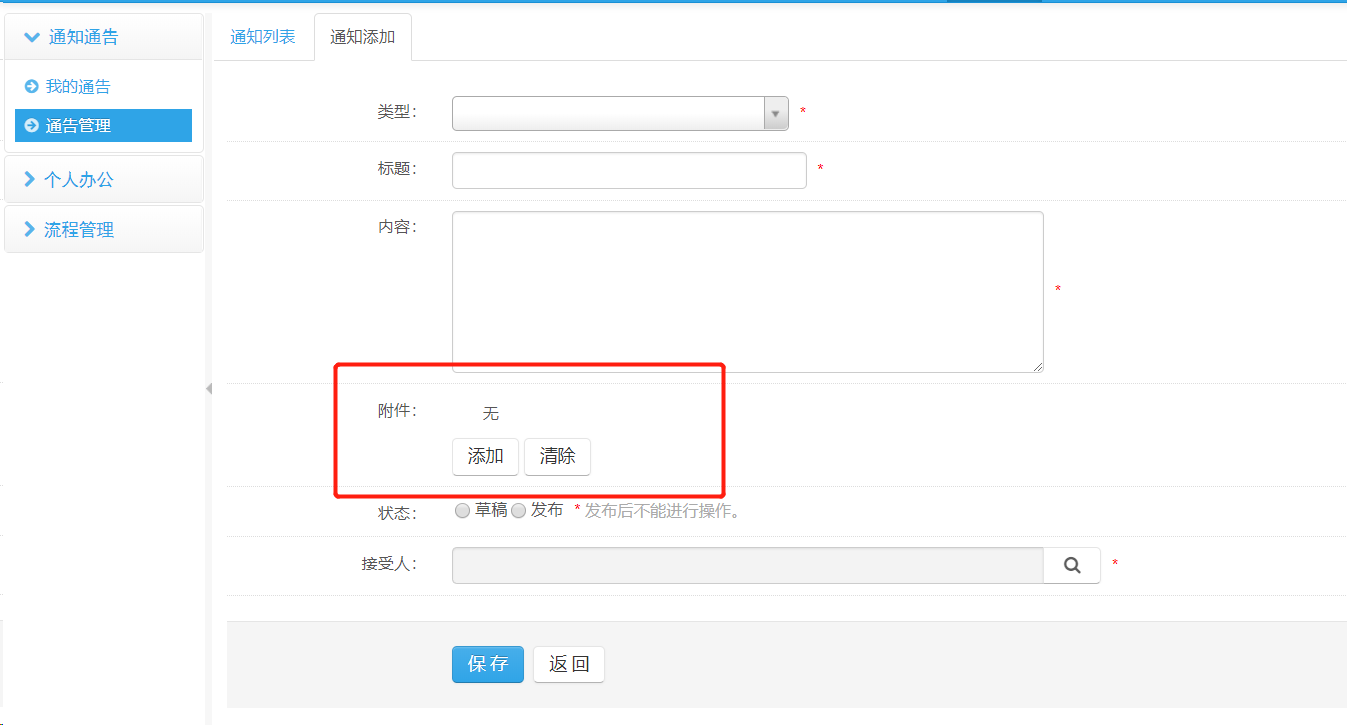Image resolution: width=1347 pixels, height=725 pixels.
Task: Click the chevron icon beside 通知通告
Action: coord(32,37)
